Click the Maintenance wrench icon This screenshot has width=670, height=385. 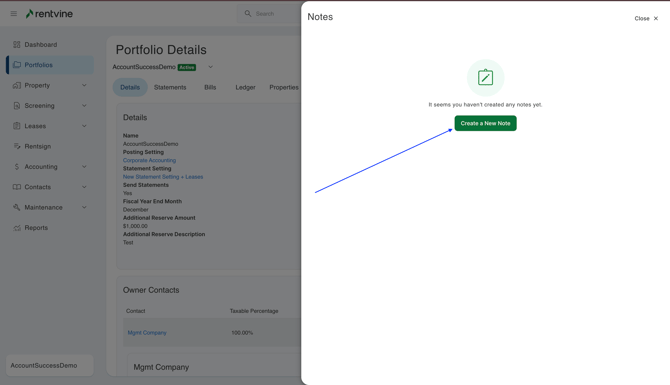[17, 207]
